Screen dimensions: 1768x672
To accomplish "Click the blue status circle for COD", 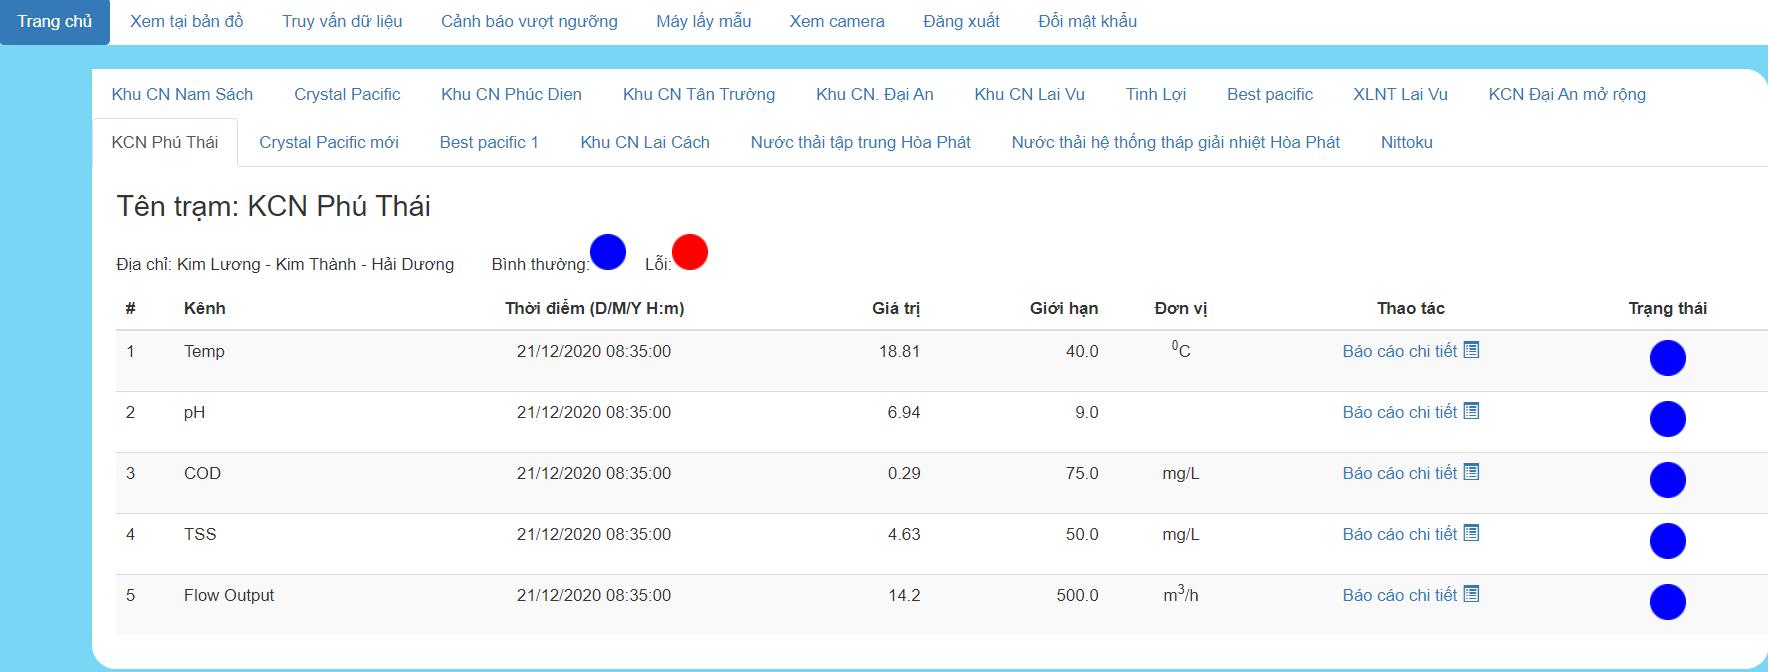I will click(1667, 480).
